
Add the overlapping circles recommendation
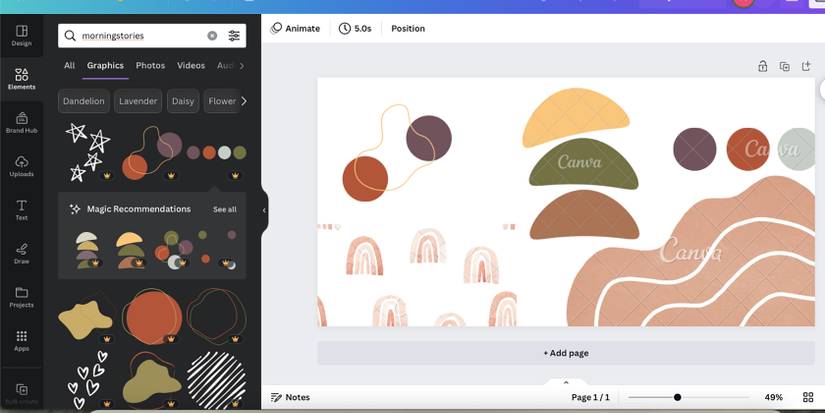pos(174,250)
